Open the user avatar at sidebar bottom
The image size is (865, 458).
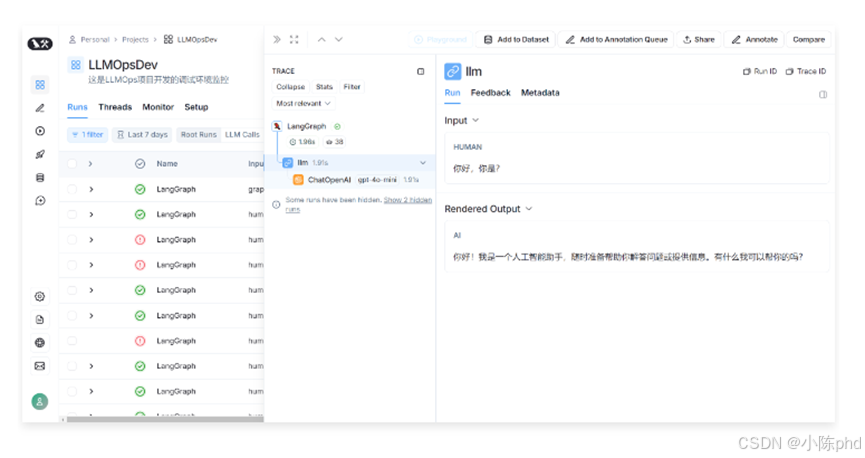(x=40, y=401)
